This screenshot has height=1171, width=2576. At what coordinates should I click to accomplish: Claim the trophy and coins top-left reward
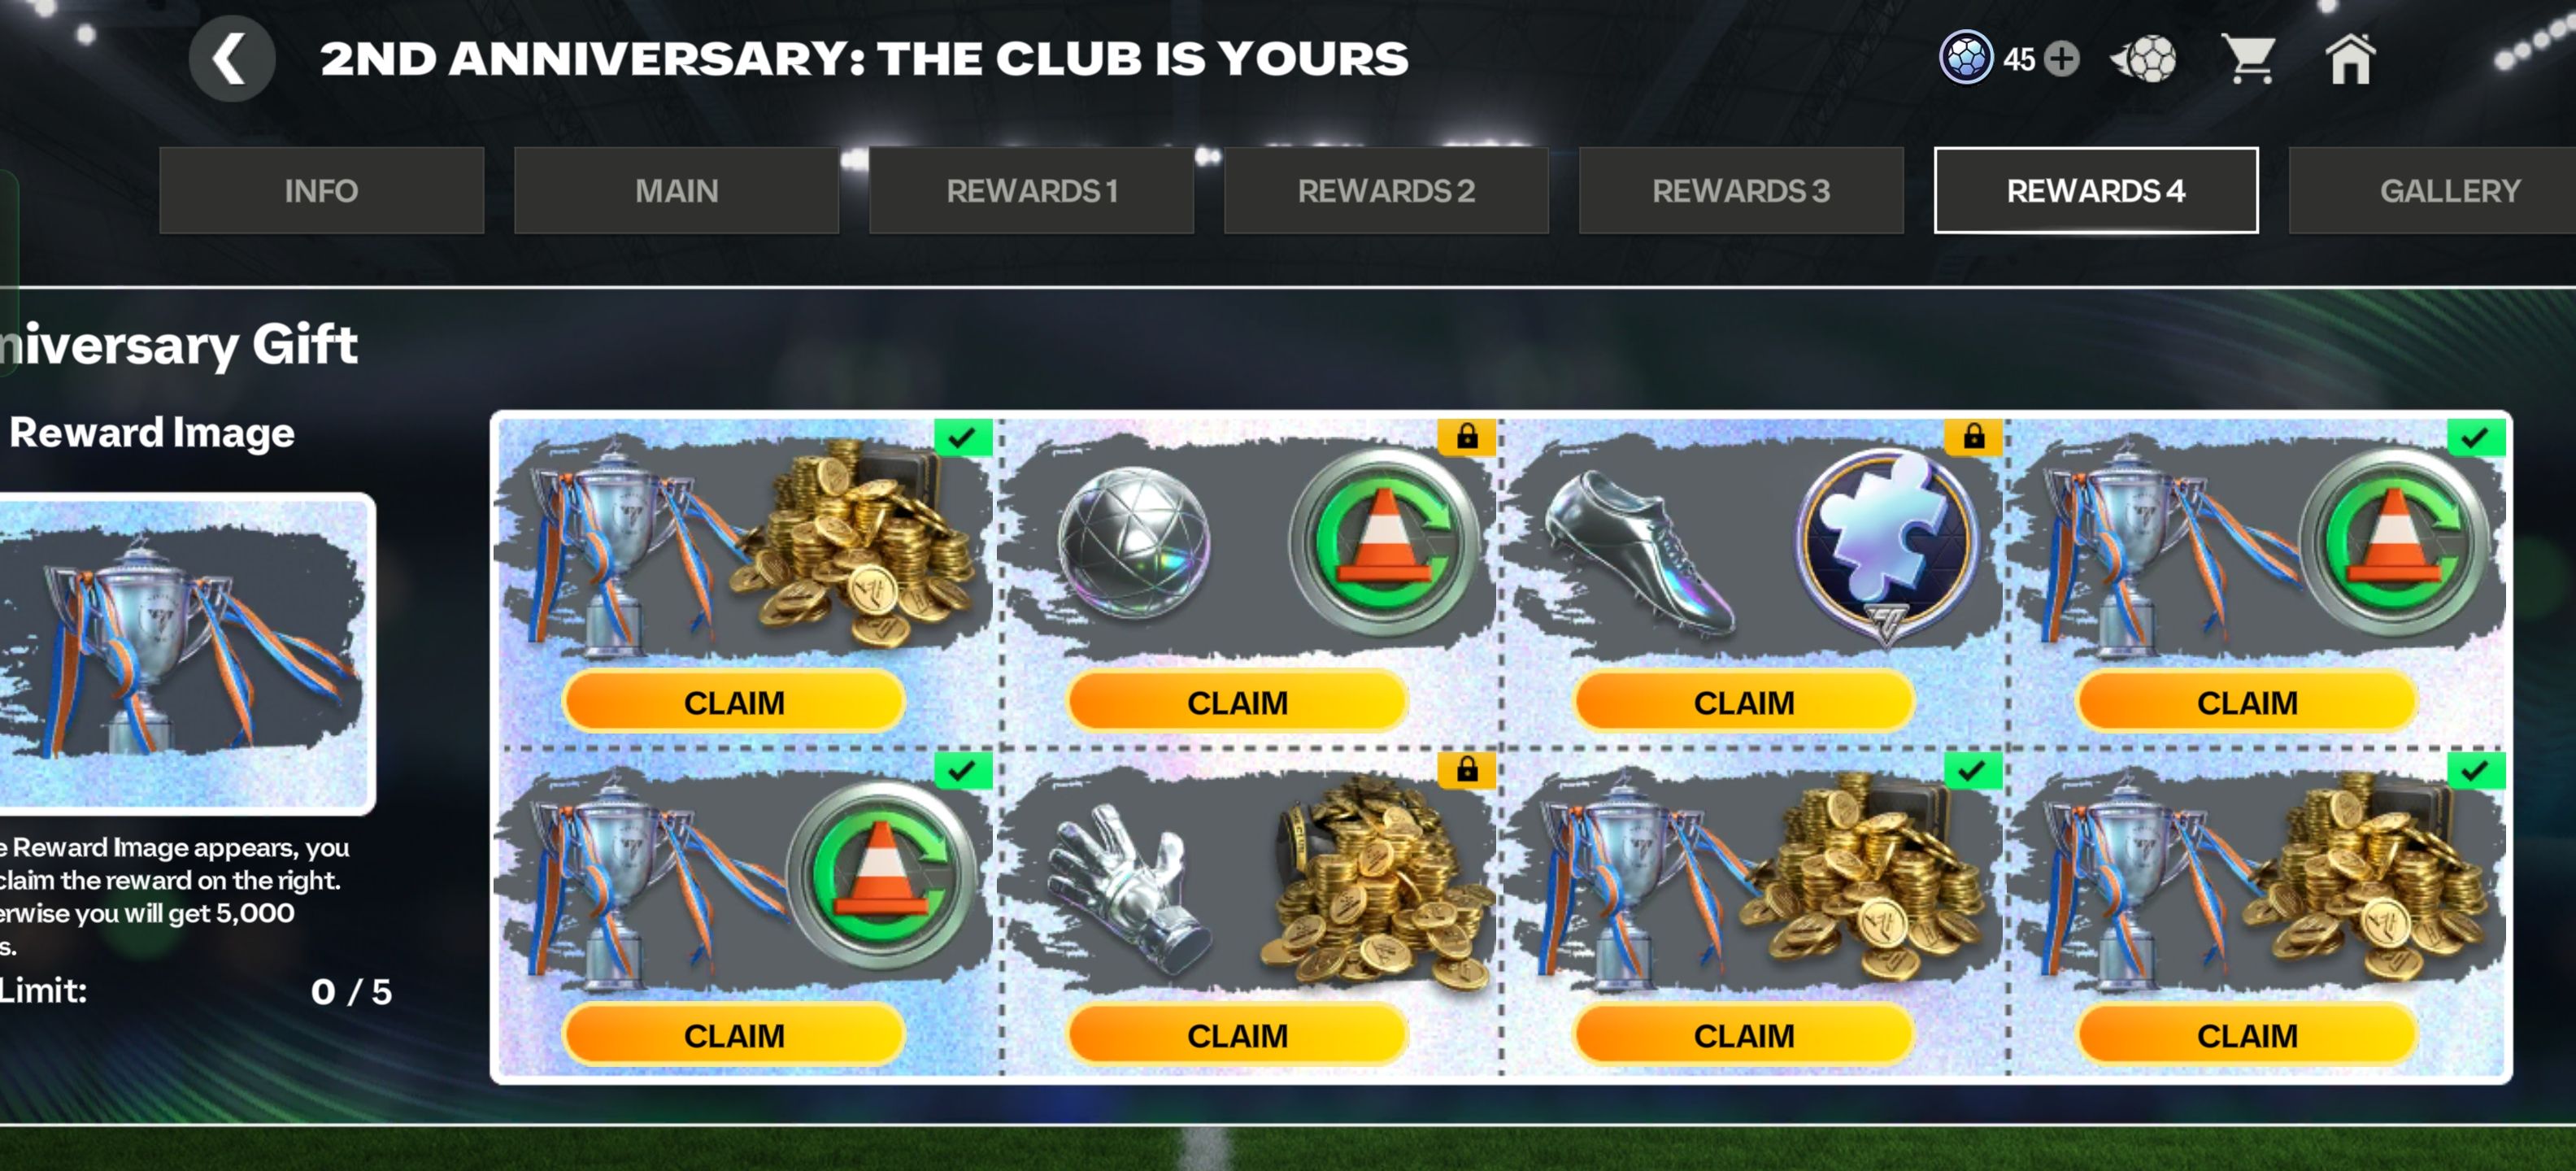tap(734, 703)
